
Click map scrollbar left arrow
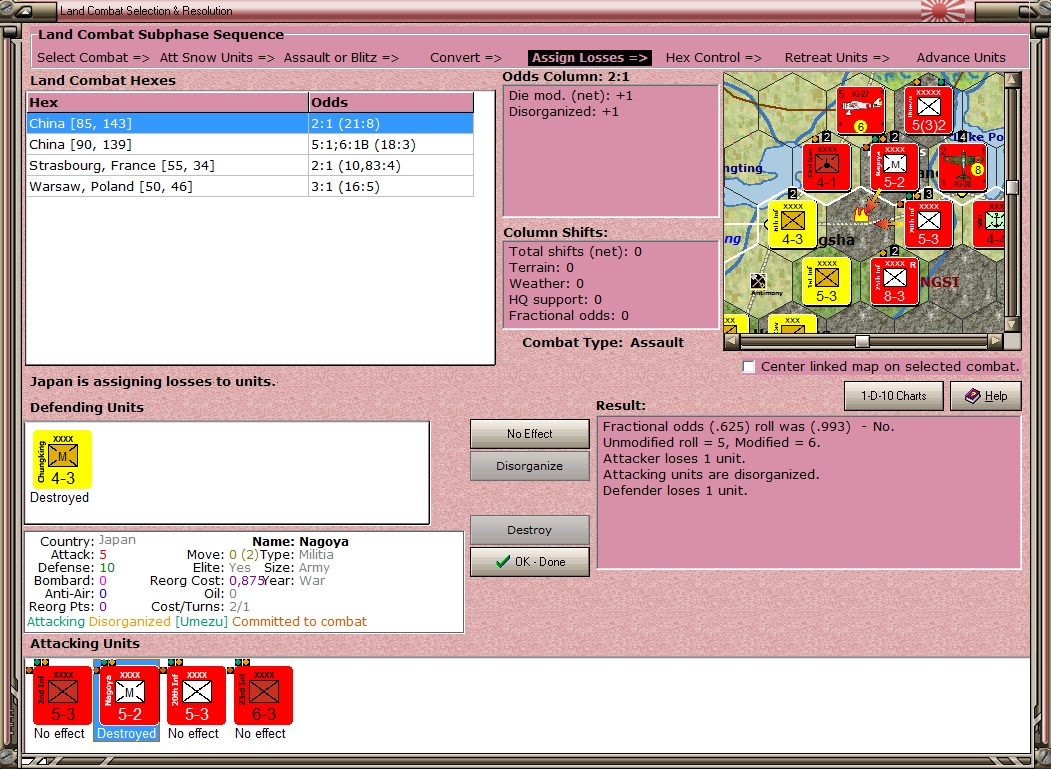(x=732, y=342)
